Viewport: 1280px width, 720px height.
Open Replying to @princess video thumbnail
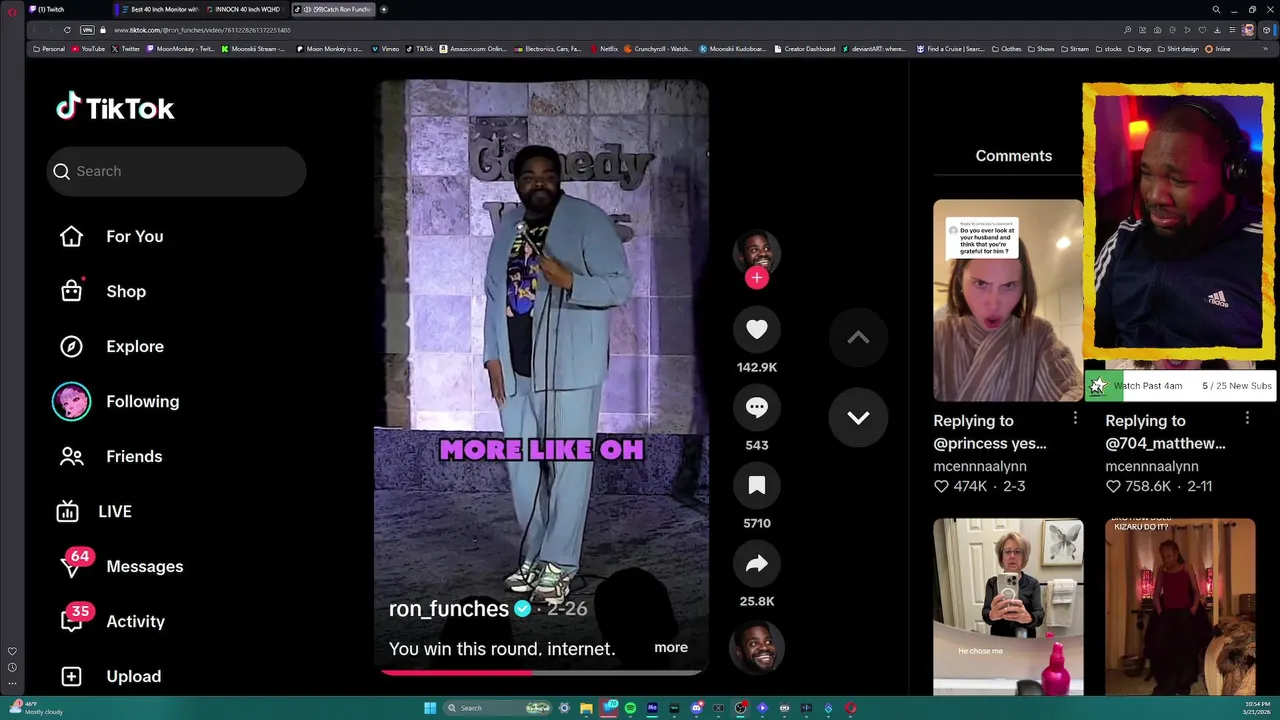pos(1008,300)
